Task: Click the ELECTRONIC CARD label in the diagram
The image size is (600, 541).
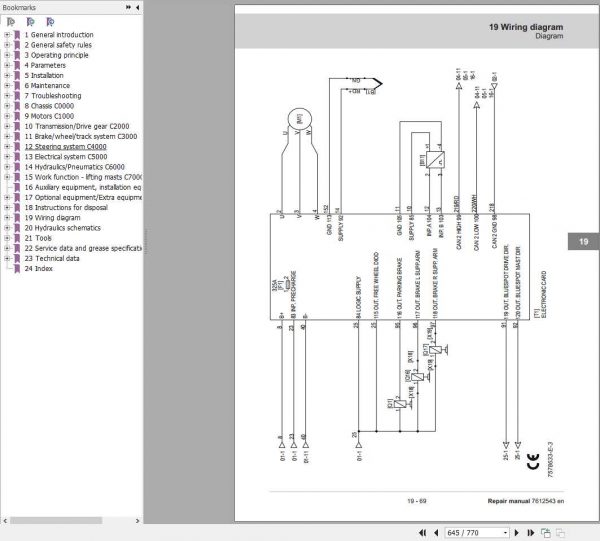Action: (544, 294)
